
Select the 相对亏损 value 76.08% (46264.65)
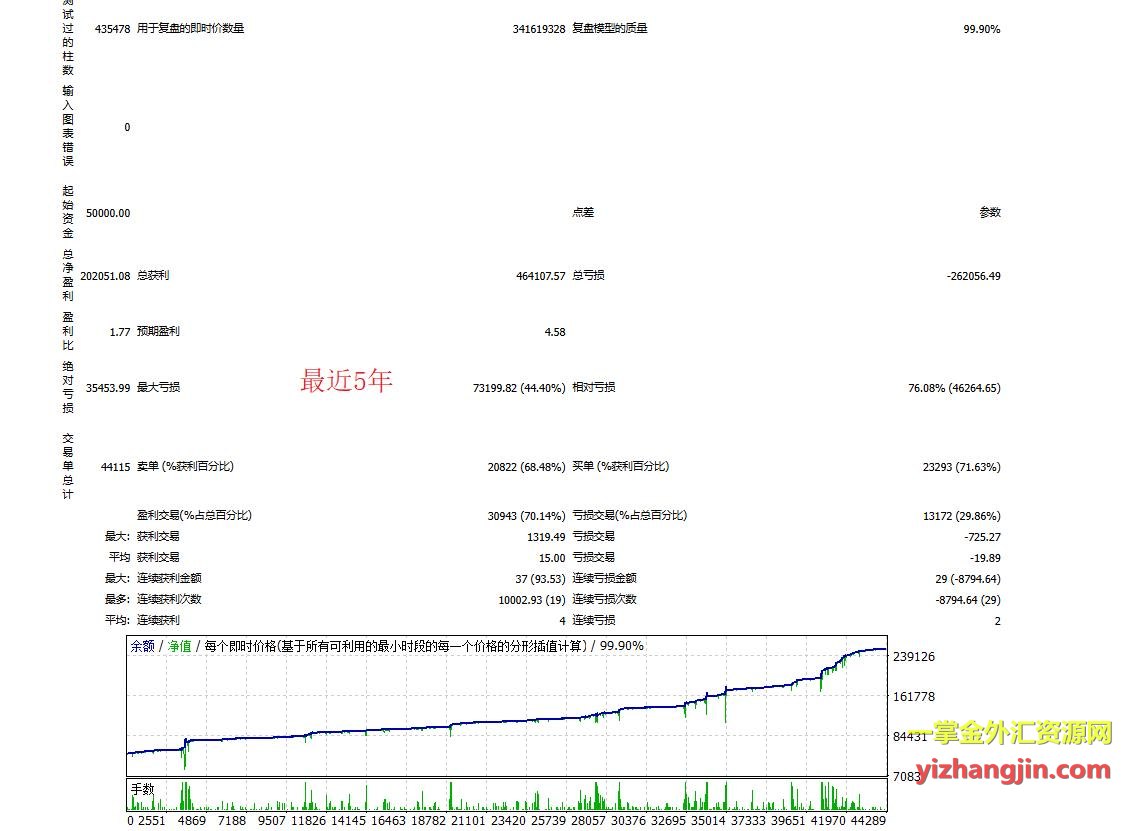click(953, 388)
